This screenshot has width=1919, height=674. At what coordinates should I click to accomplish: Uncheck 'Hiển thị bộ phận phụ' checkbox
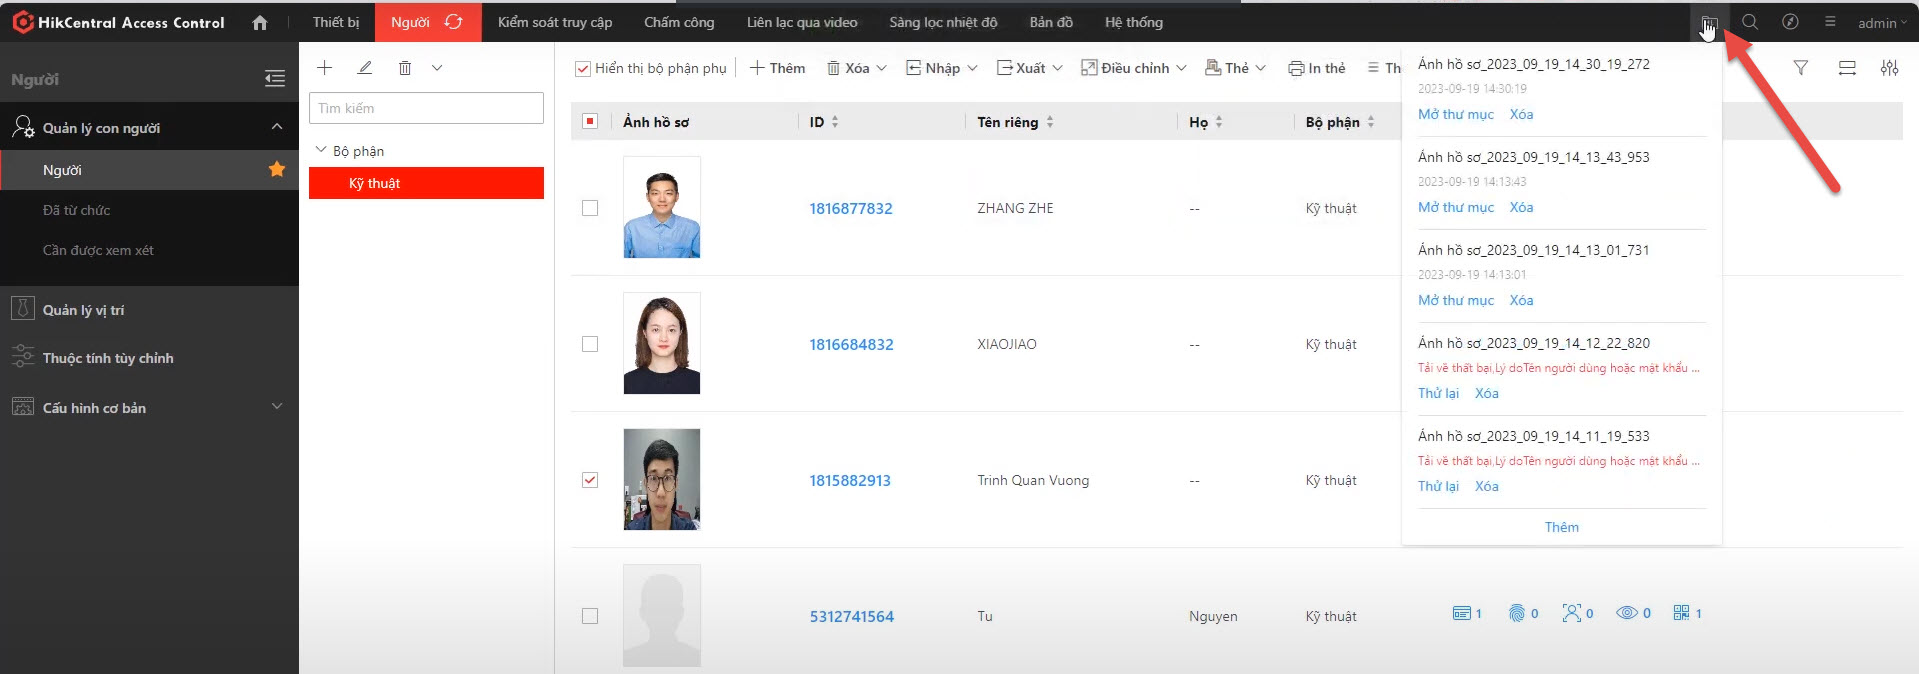[x=582, y=69]
